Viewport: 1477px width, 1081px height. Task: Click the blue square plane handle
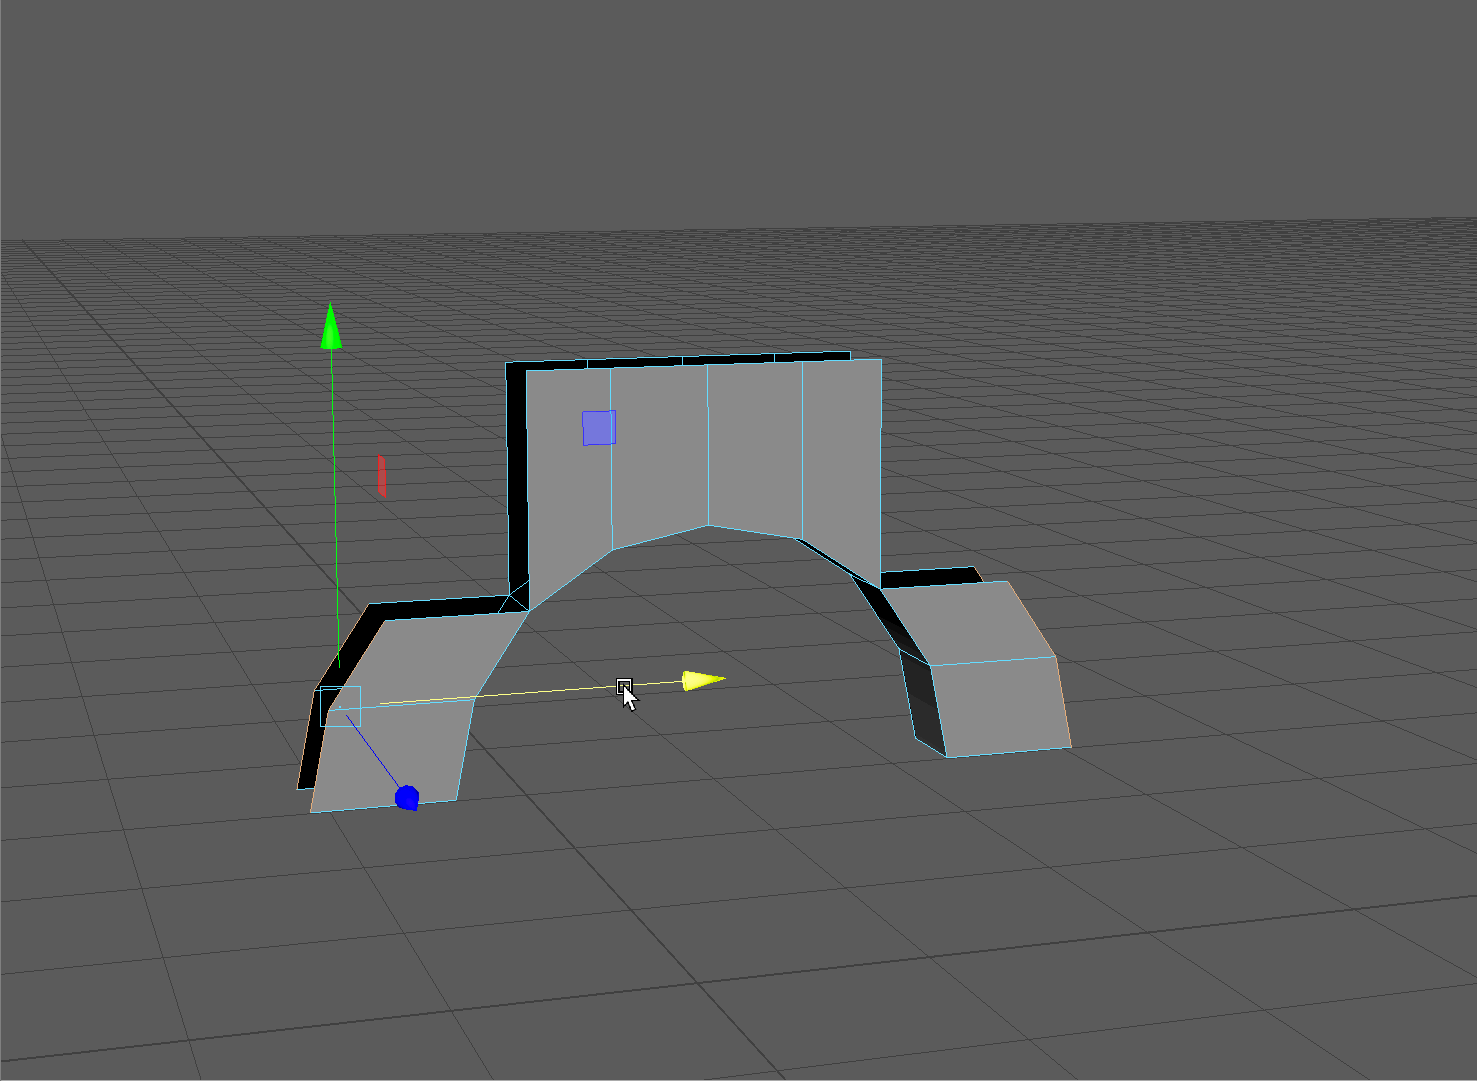599,428
